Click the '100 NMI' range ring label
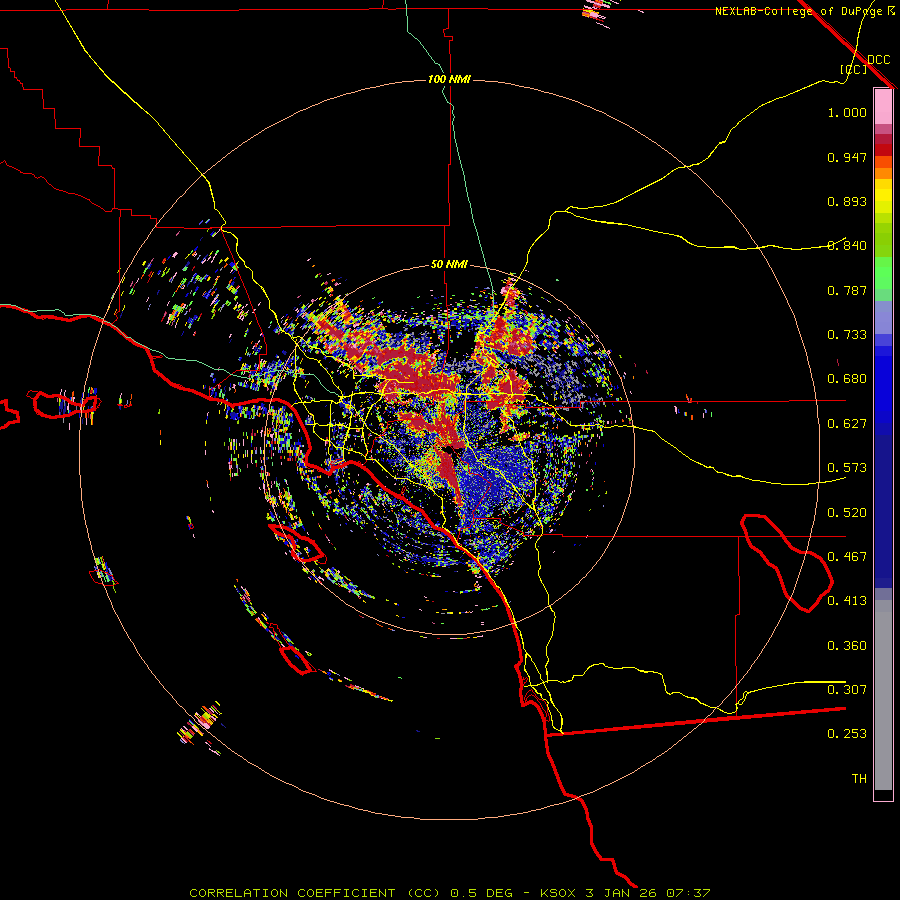Image resolution: width=900 pixels, height=900 pixels. pos(449,79)
